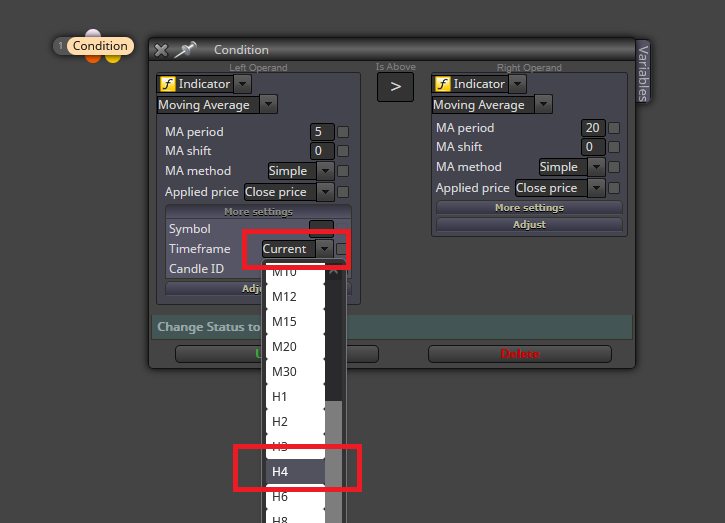Choose H6 timeframe option
The height and width of the screenshot is (523, 725).
point(295,497)
